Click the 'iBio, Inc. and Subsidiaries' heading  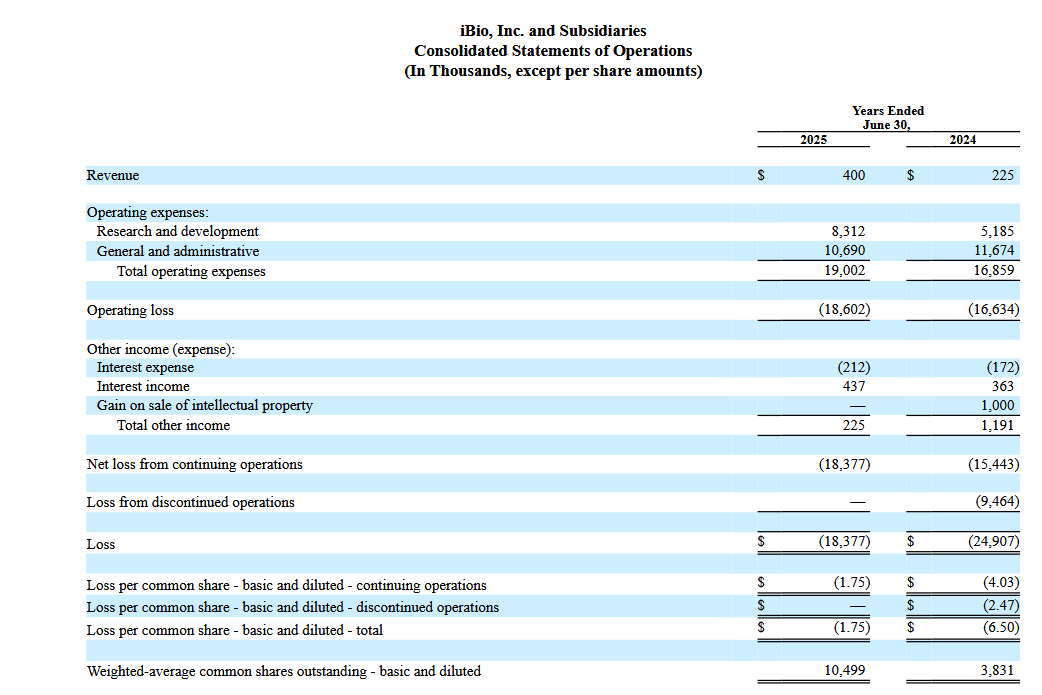(553, 31)
